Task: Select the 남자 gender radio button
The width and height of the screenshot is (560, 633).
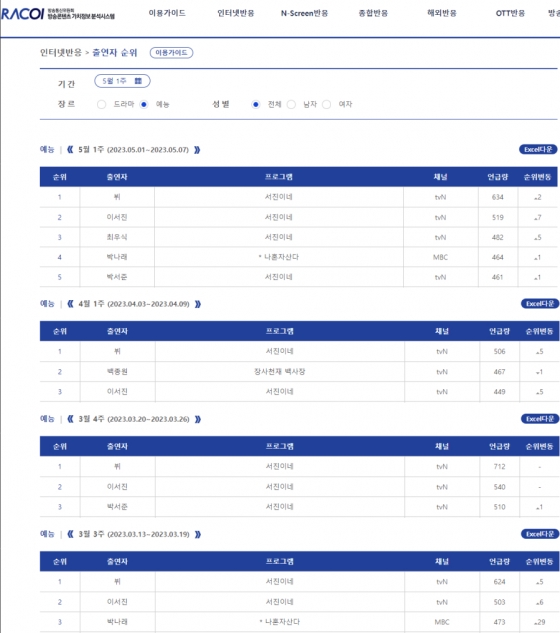Action: (291, 105)
